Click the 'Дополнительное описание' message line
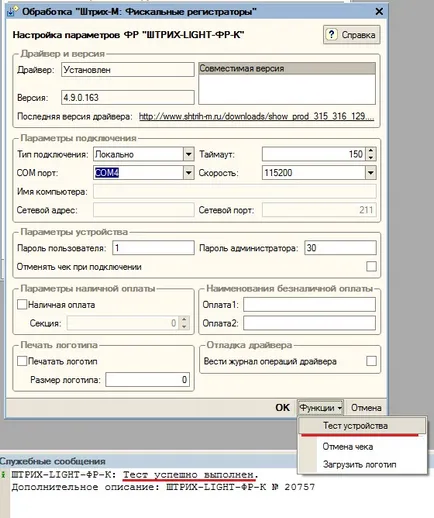This screenshot has width=434, height=518. tap(163, 487)
